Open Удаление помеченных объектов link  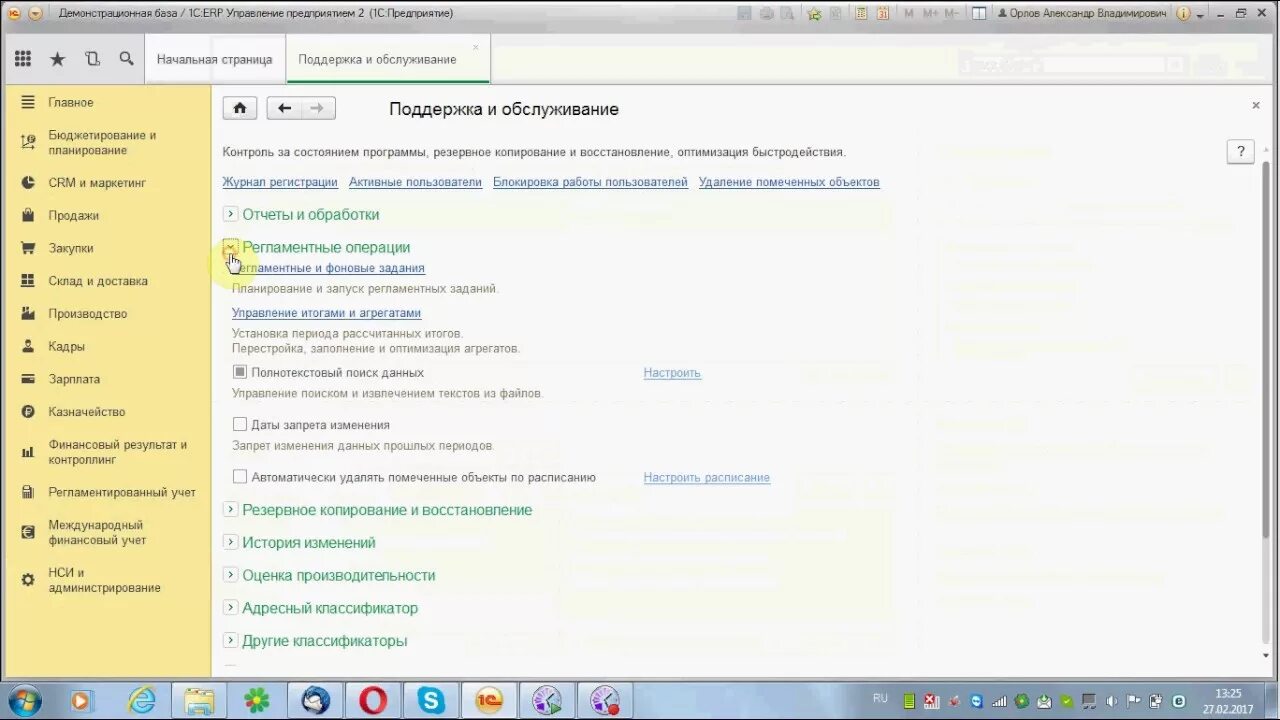pyautogui.click(x=789, y=182)
